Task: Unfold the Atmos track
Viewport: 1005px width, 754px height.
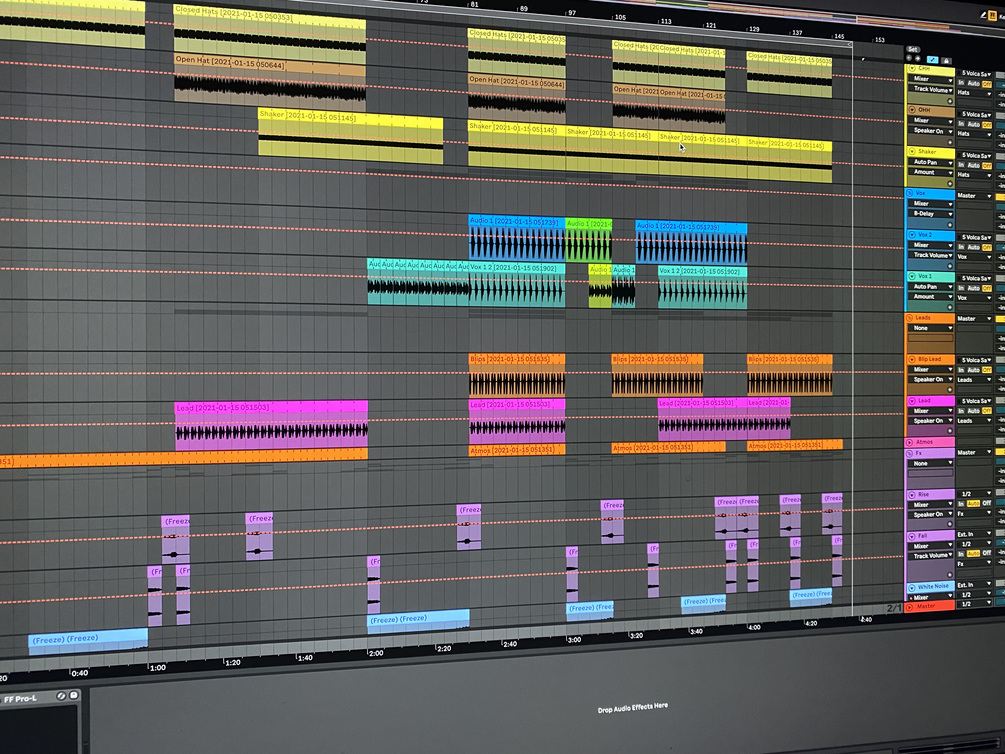Action: 909,442
